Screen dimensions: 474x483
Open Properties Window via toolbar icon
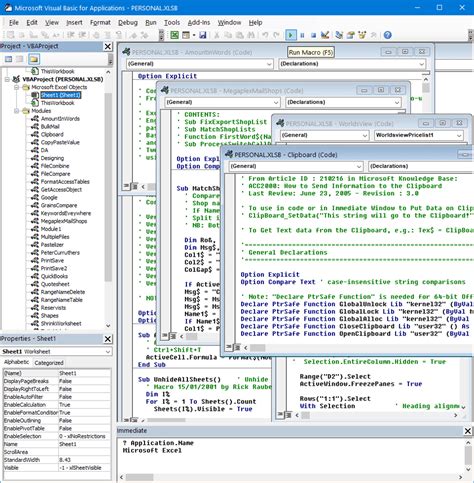tap(350, 35)
